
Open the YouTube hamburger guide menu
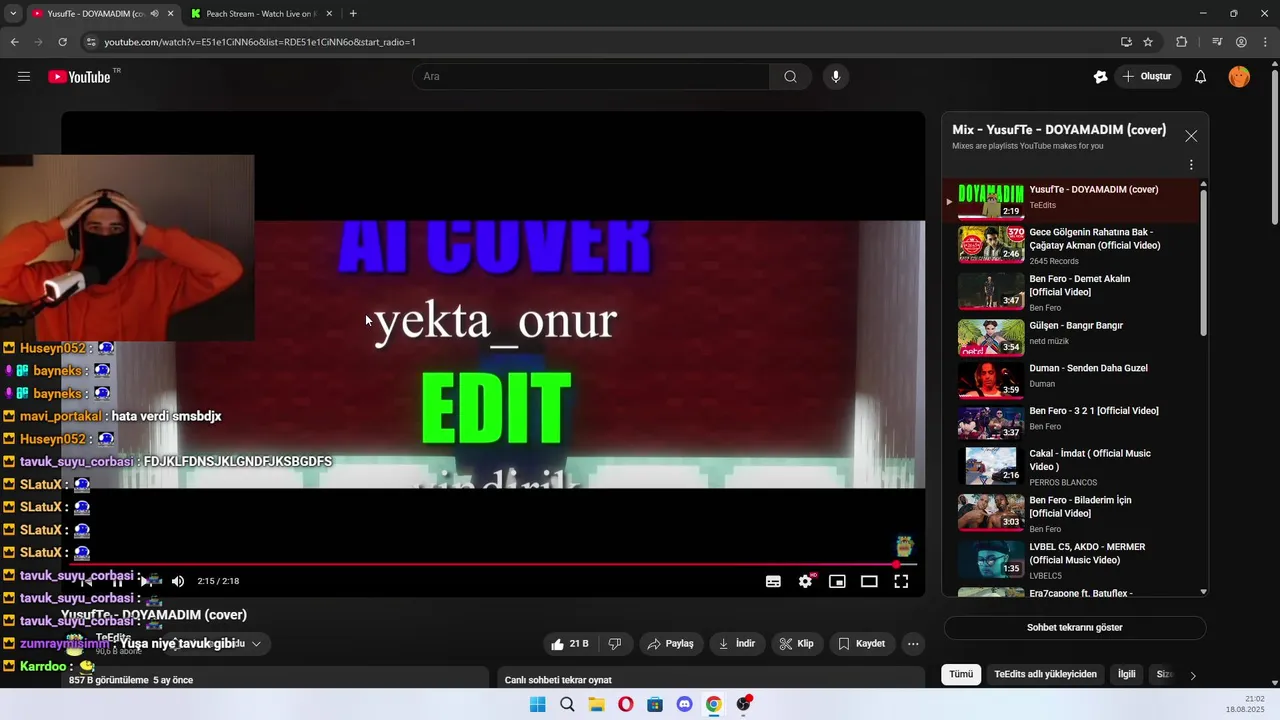(24, 77)
